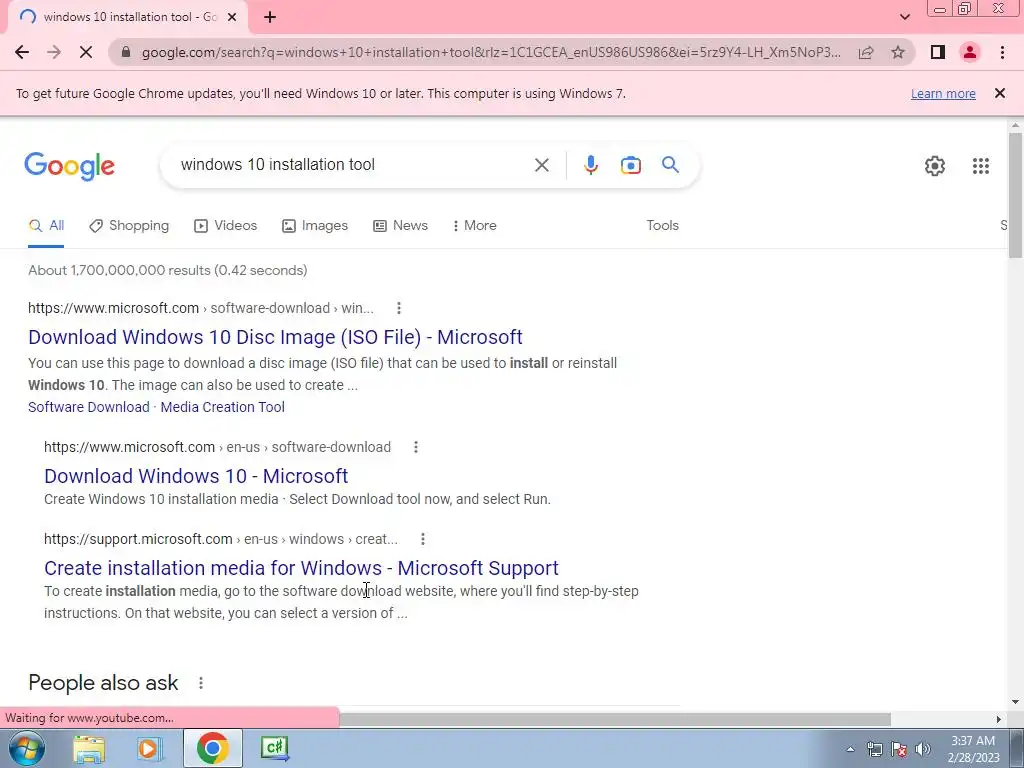Click the Learn more link in update banner
This screenshot has height=768, width=1024.
tap(943, 93)
